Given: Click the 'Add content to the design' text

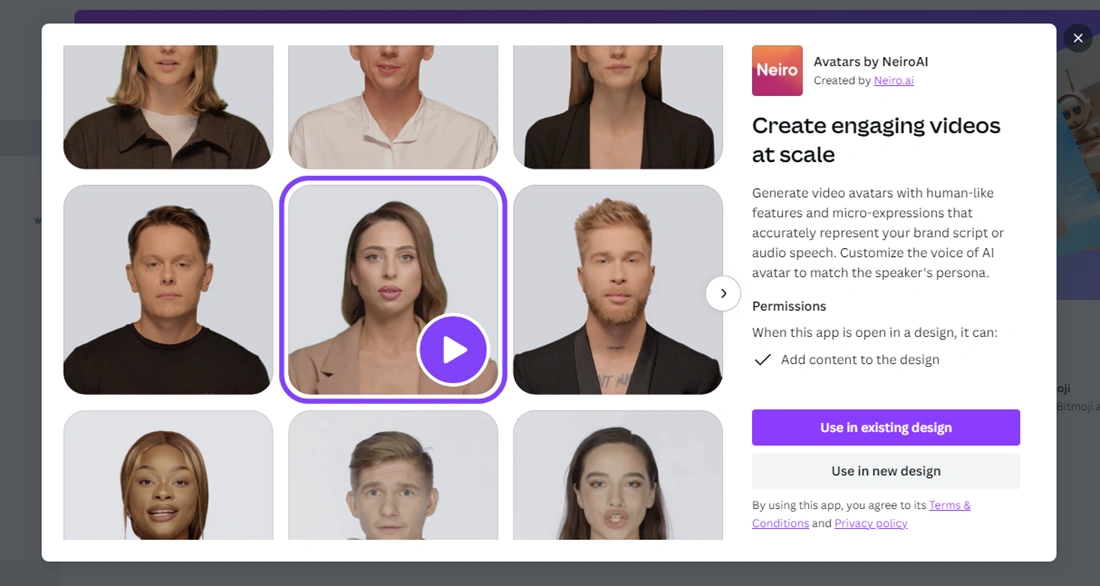Looking at the screenshot, I should pyautogui.click(x=860, y=359).
